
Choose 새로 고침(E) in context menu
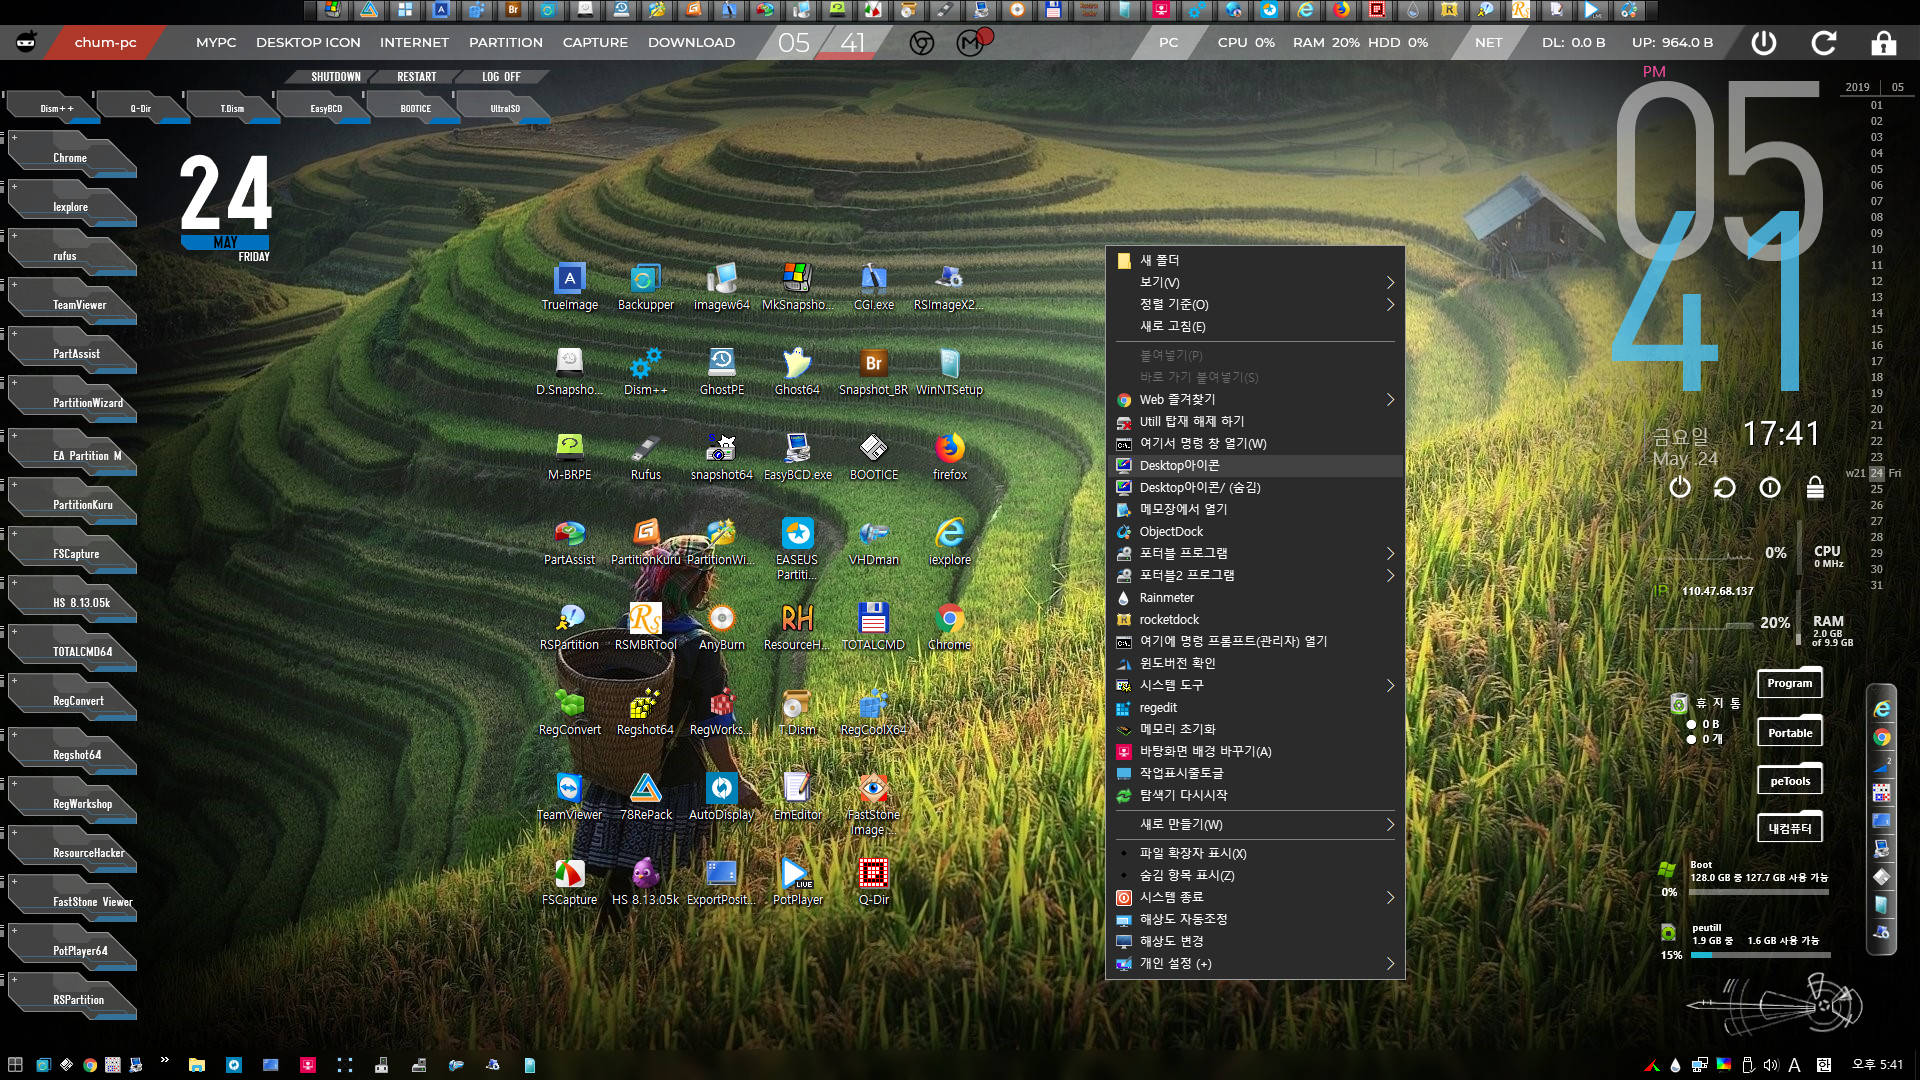tap(1255, 327)
